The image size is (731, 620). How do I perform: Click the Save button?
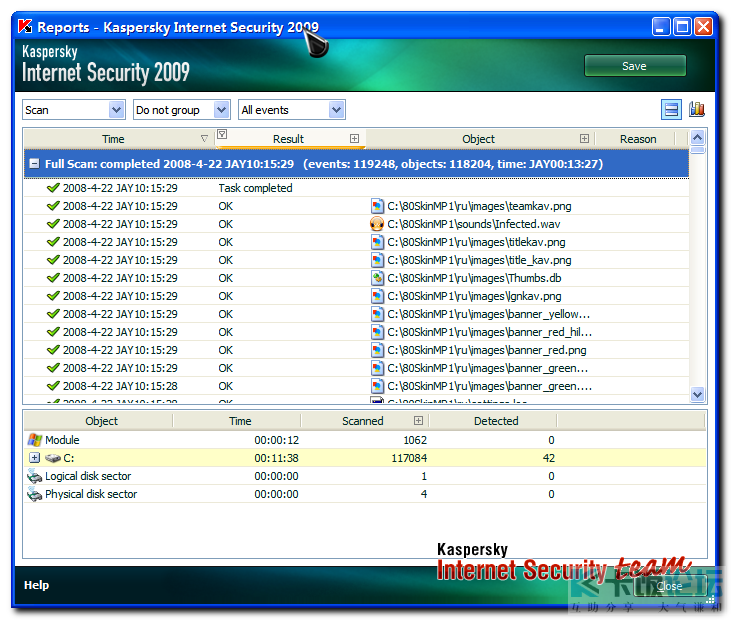tap(634, 66)
